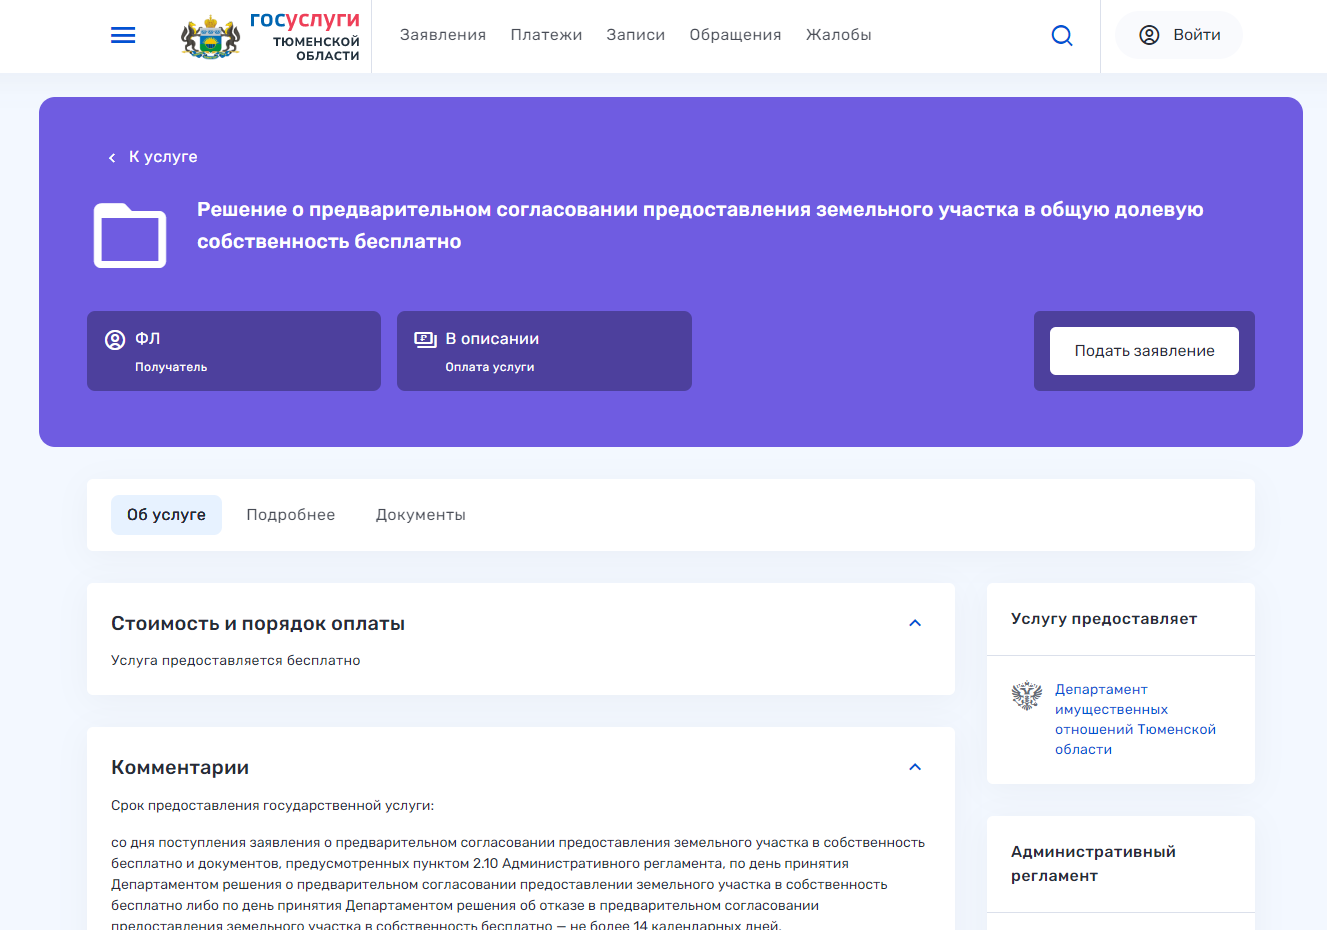1327x930 pixels.
Task: Click the white folder icon in banner
Action: [130, 236]
